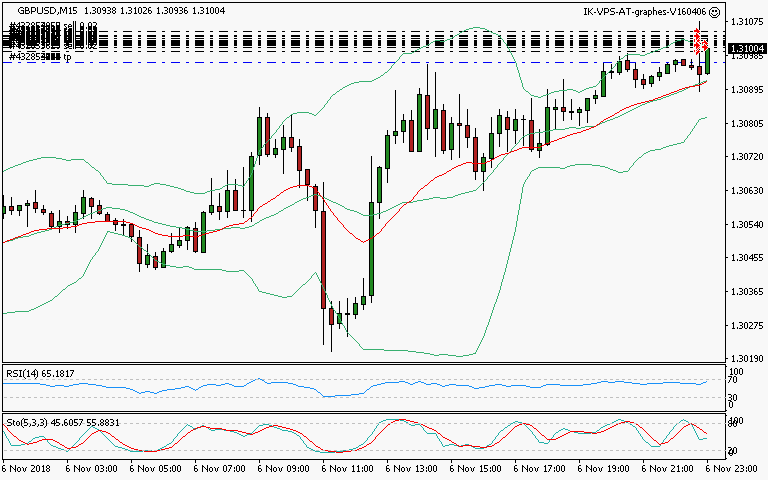The width and height of the screenshot is (768, 480).
Task: Click the 1.30190 price axis label
Action: pyautogui.click(x=746, y=359)
